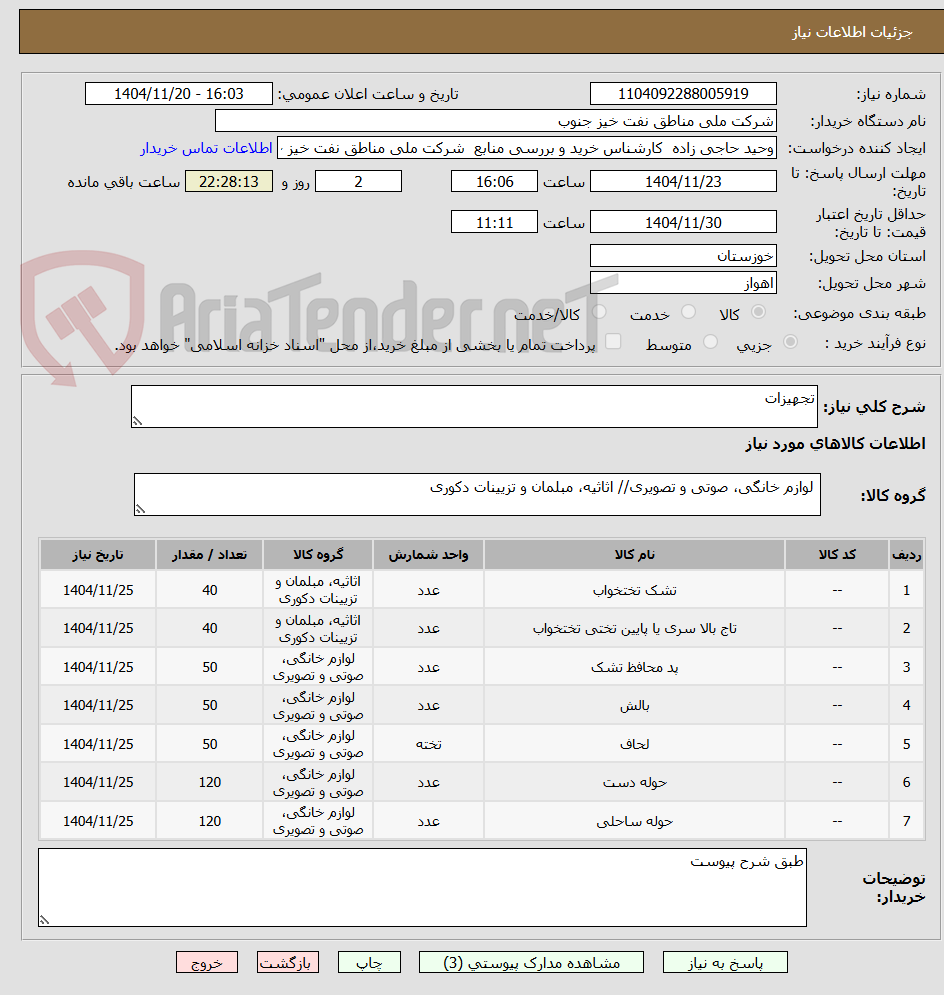Image resolution: width=944 pixels, height=995 pixels.
Task: Click the تعداد / مقدار column header
Action: coord(209,555)
